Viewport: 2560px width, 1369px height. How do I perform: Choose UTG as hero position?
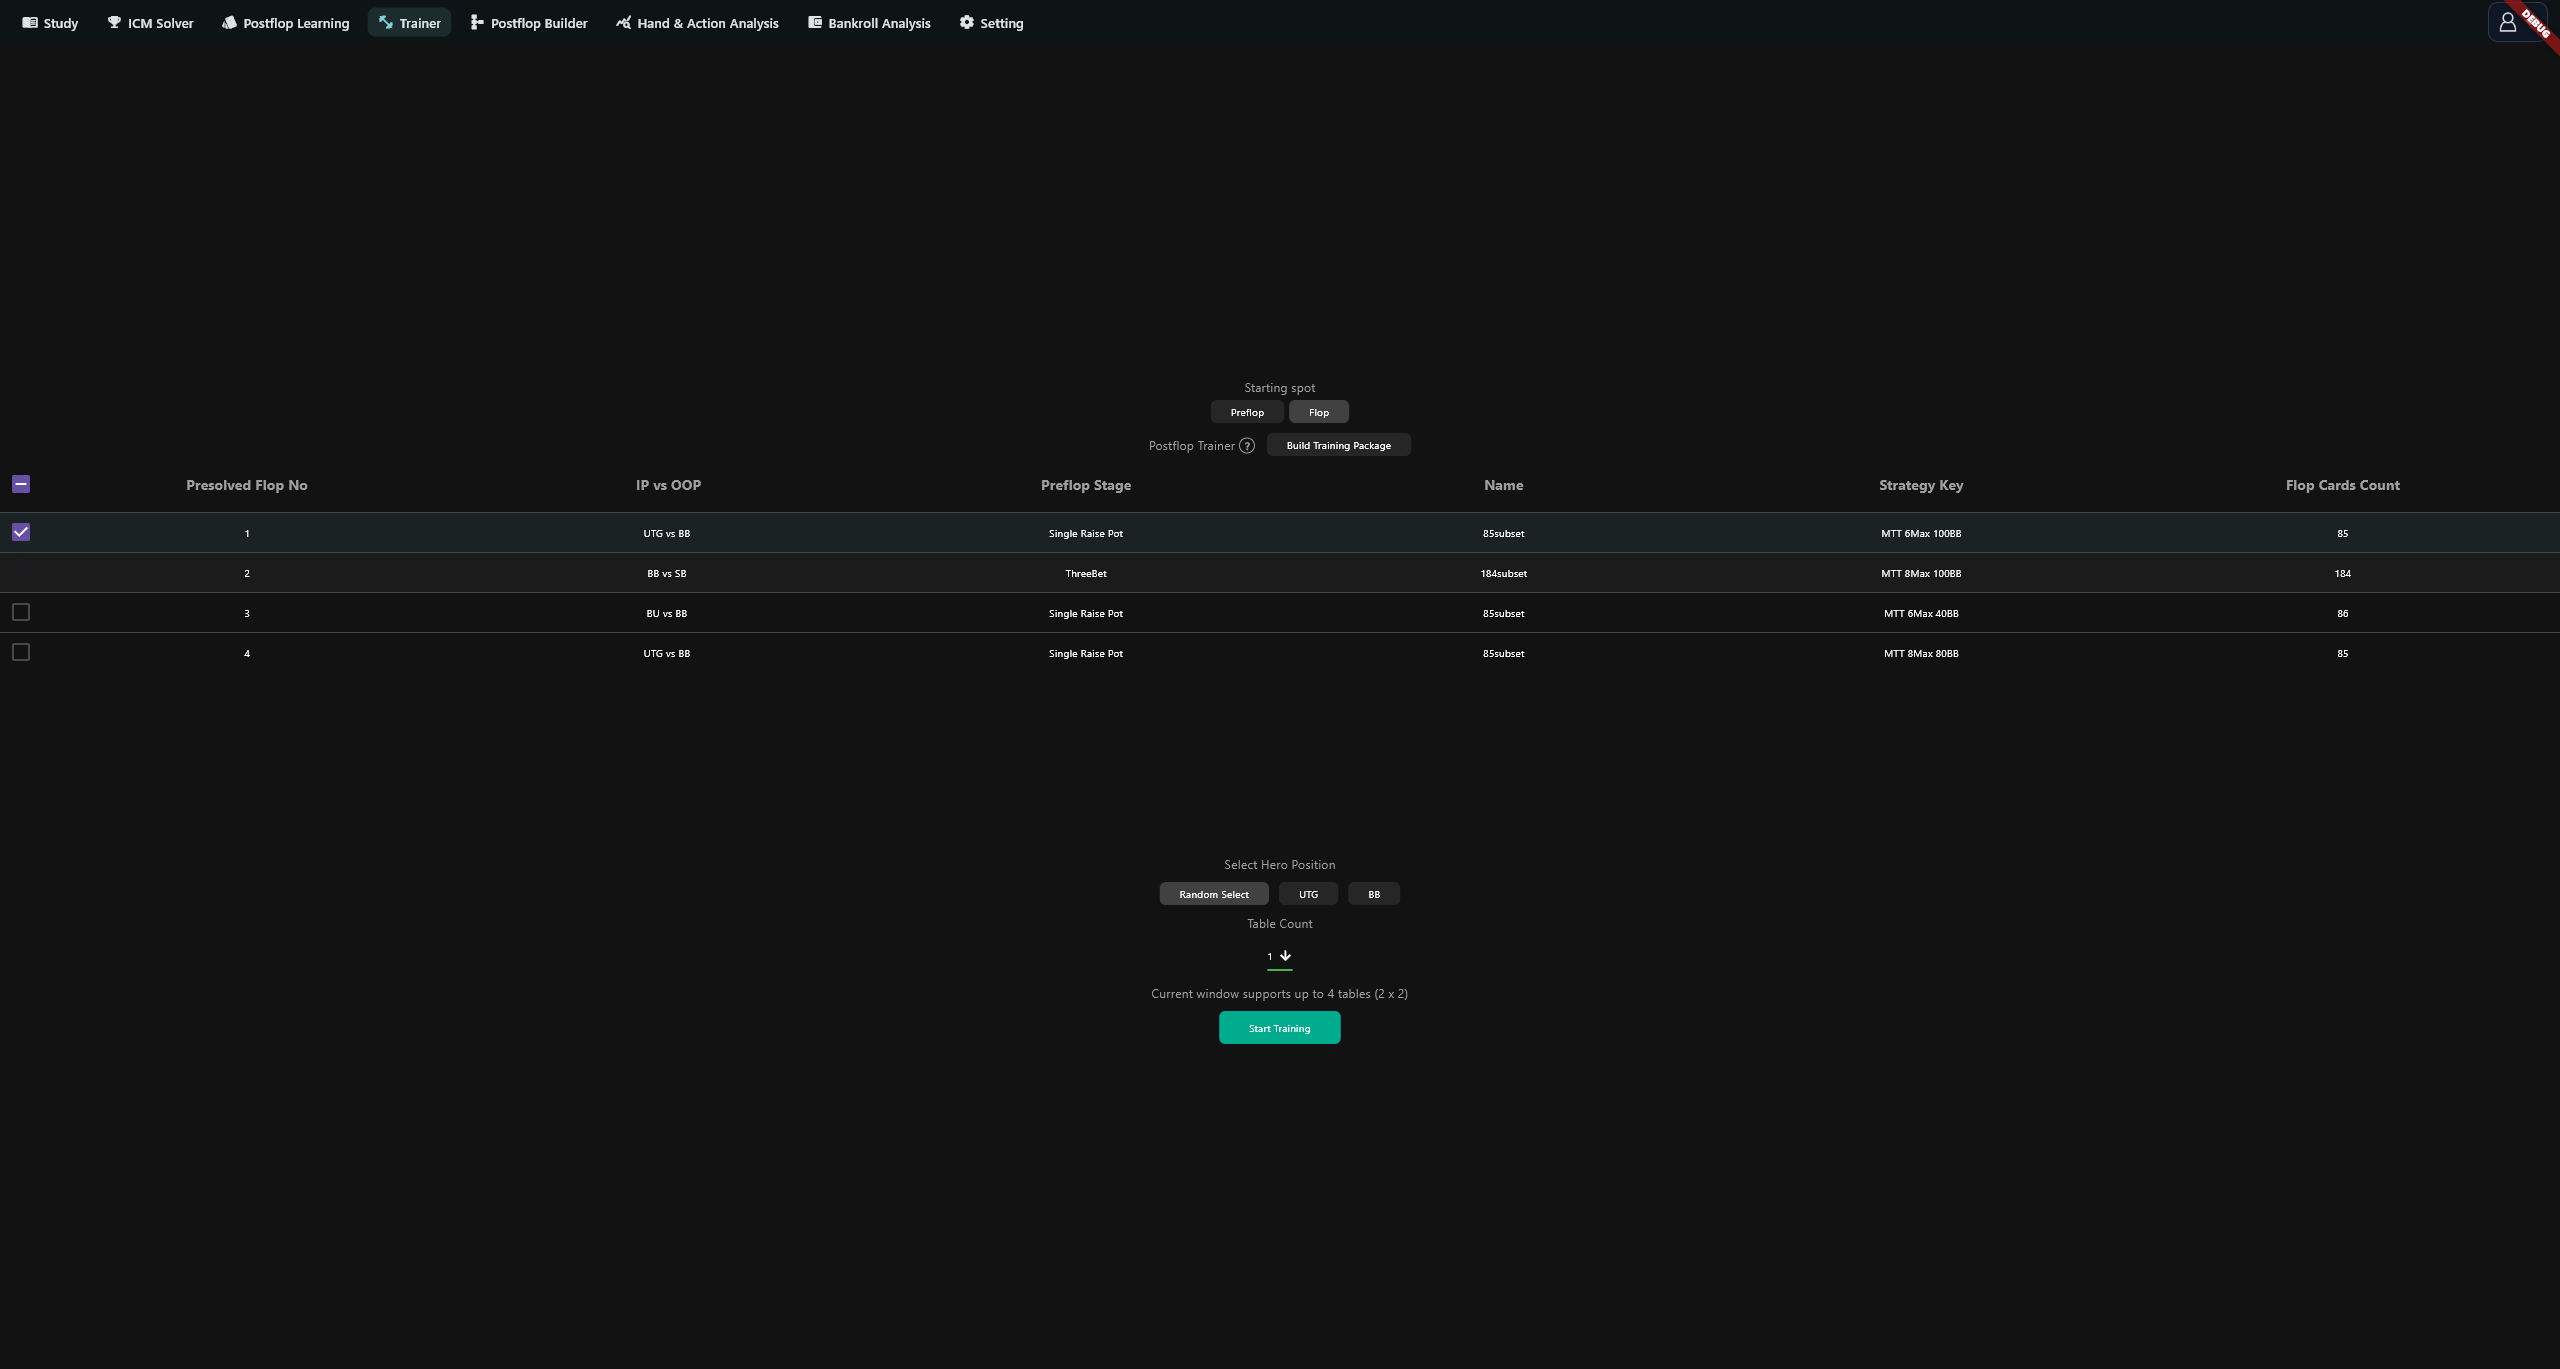click(x=1308, y=894)
